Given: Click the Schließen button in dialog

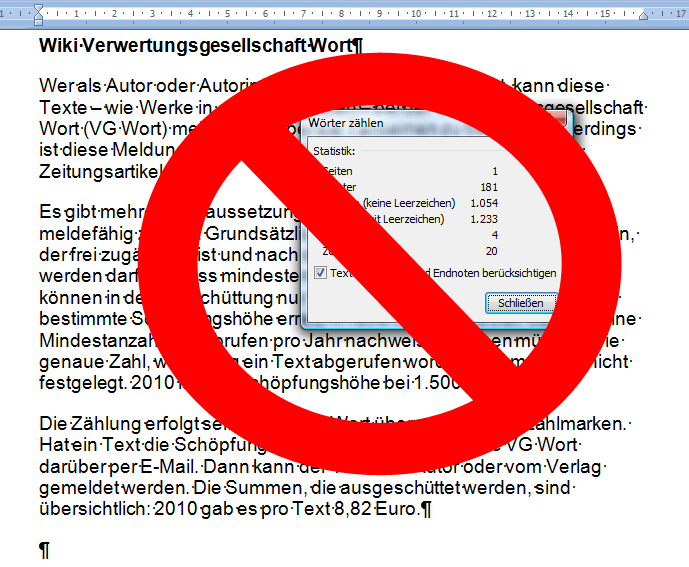Looking at the screenshot, I should [x=521, y=303].
